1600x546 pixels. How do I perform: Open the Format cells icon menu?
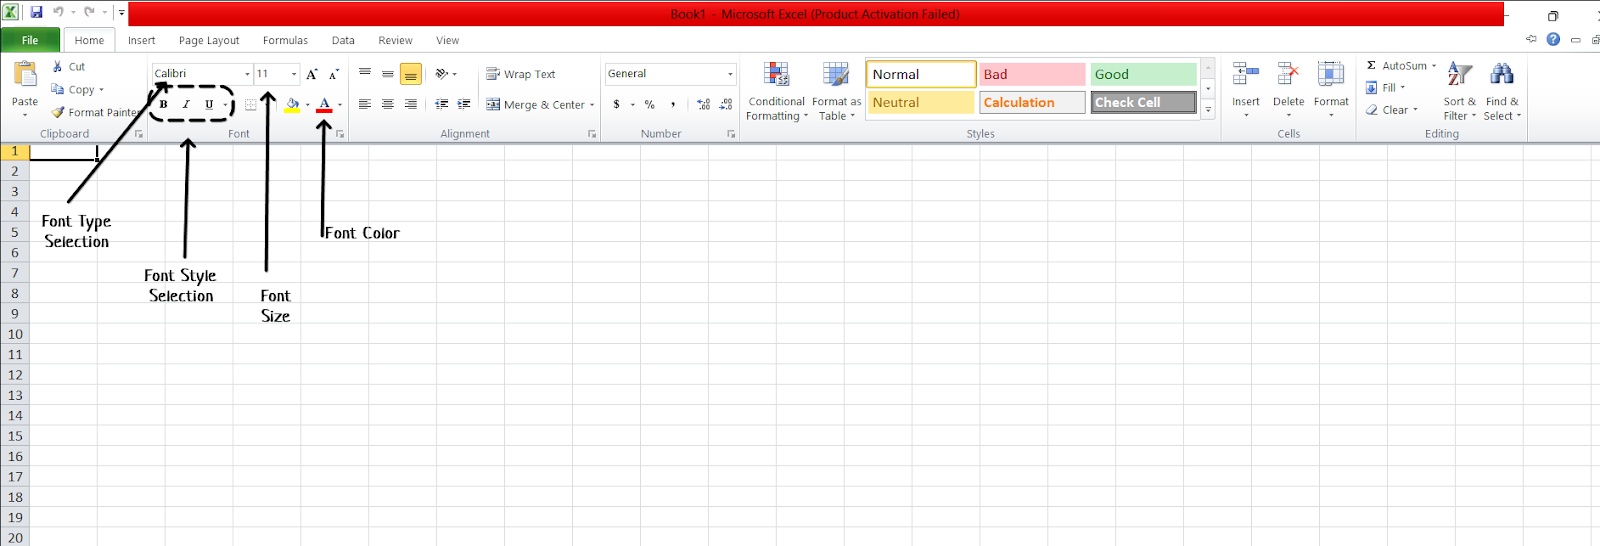coord(1331,74)
